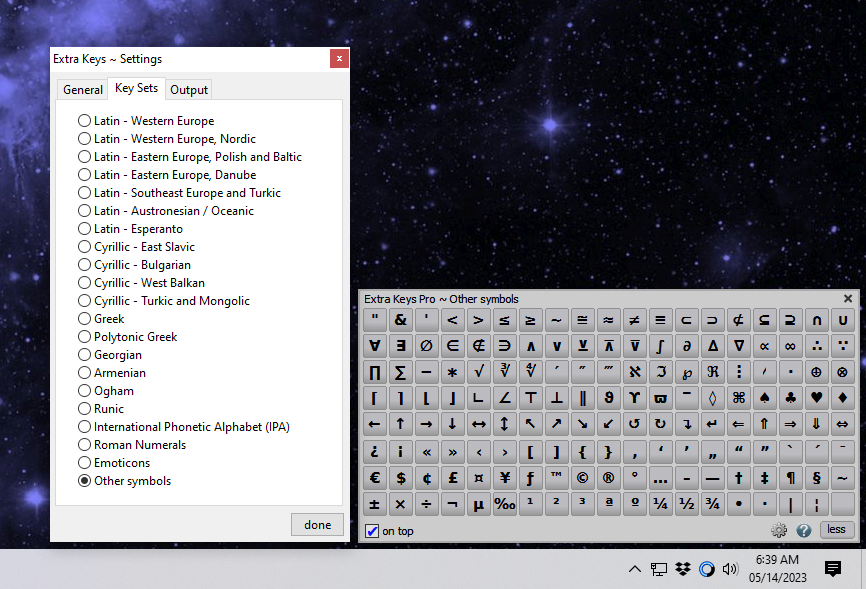866x589 pixels.
Task: Open help via the question mark icon
Action: tap(804, 530)
